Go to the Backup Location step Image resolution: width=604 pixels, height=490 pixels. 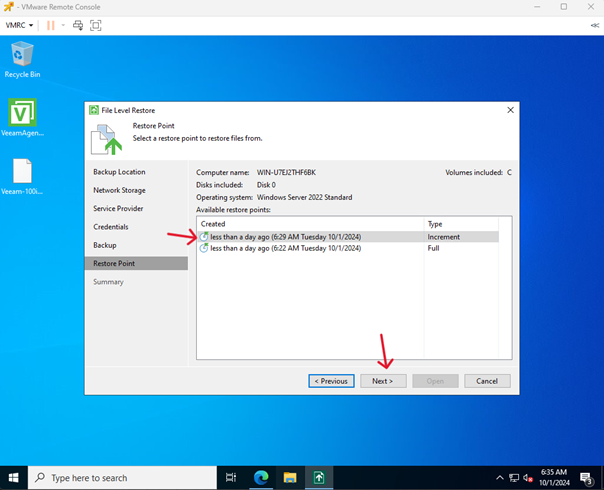(119, 172)
